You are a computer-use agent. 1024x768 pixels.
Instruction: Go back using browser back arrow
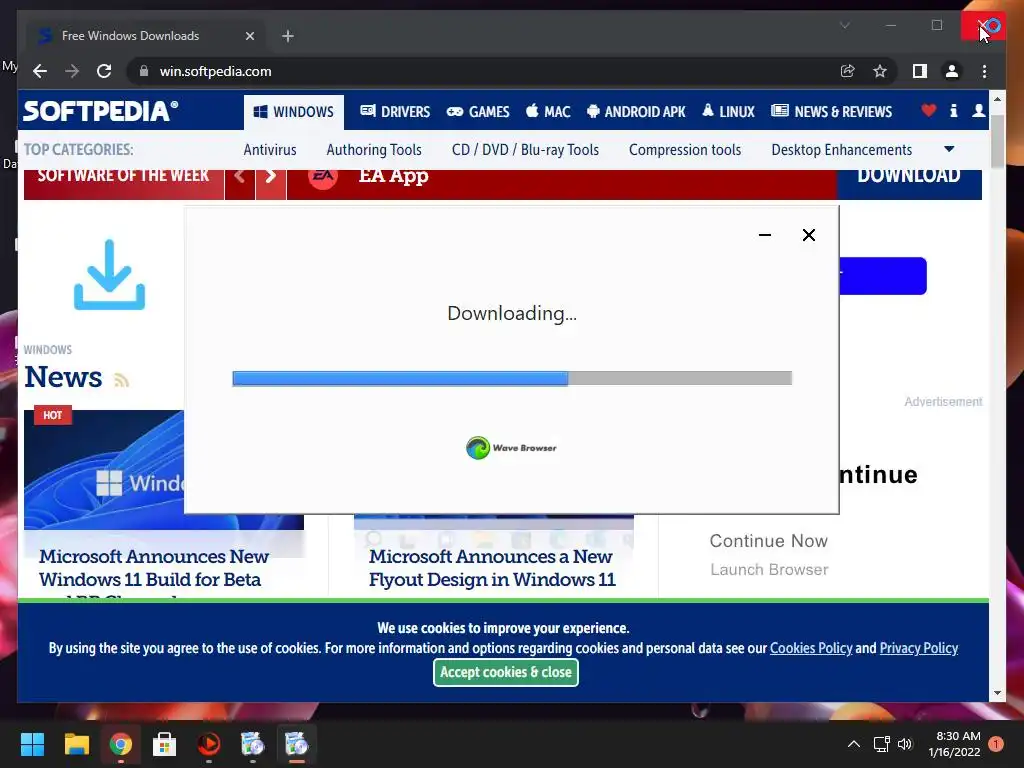40,71
